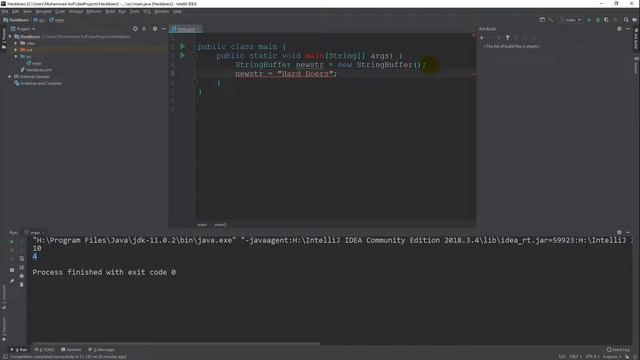Click Harddown in the navigation breadcrumb bar
Image resolution: width=640 pixels, height=360 pixels.
point(16,20)
